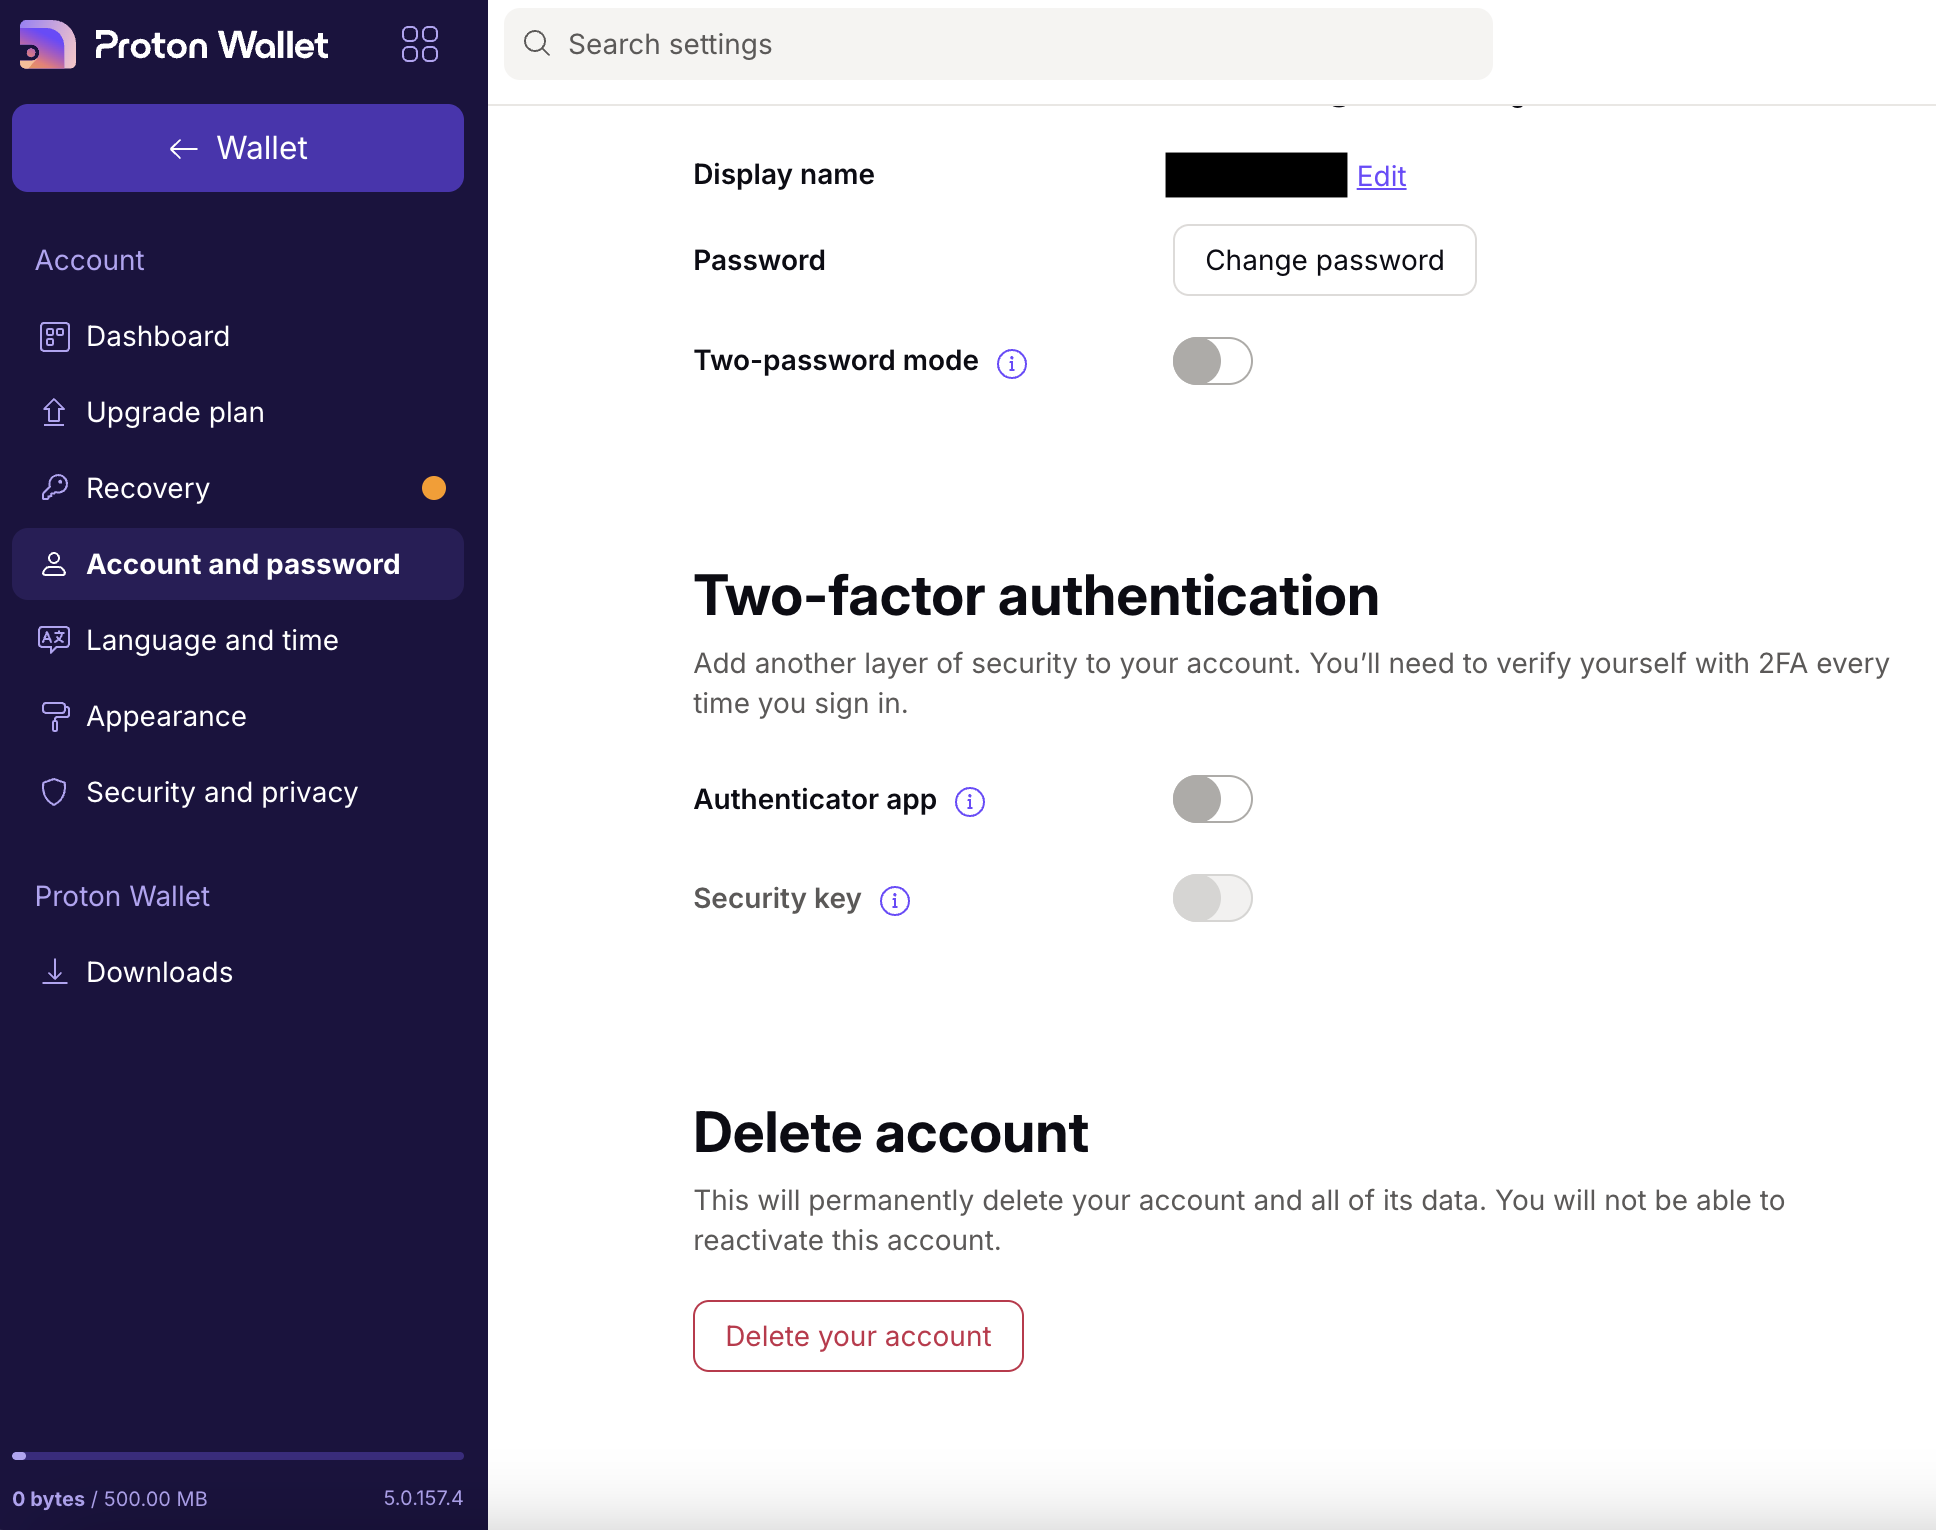Image resolution: width=1936 pixels, height=1530 pixels.
Task: Select Account and password section
Action: [x=238, y=564]
